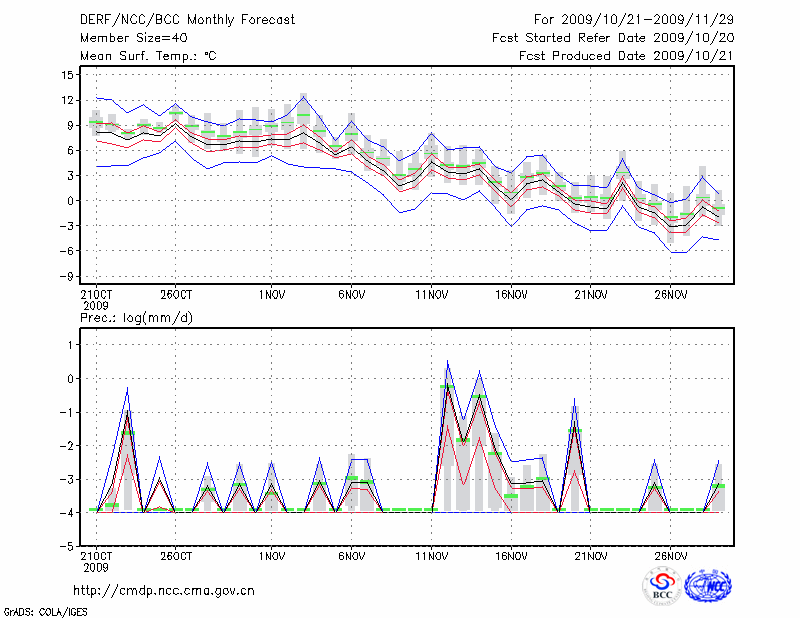Click 26OCT marker on temperature chart axis
The width and height of the screenshot is (800, 618).
pyautogui.click(x=176, y=295)
